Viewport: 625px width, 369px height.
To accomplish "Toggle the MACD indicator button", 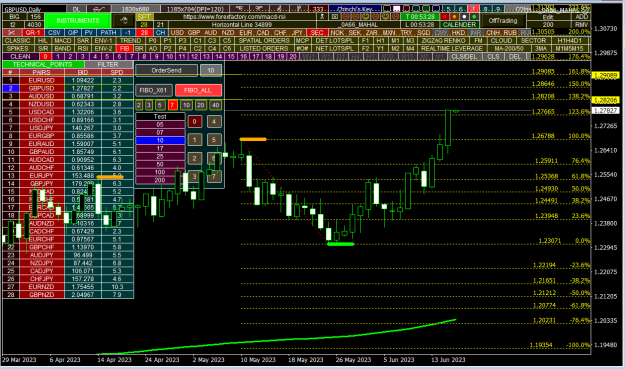I will pyautogui.click(x=63, y=41).
